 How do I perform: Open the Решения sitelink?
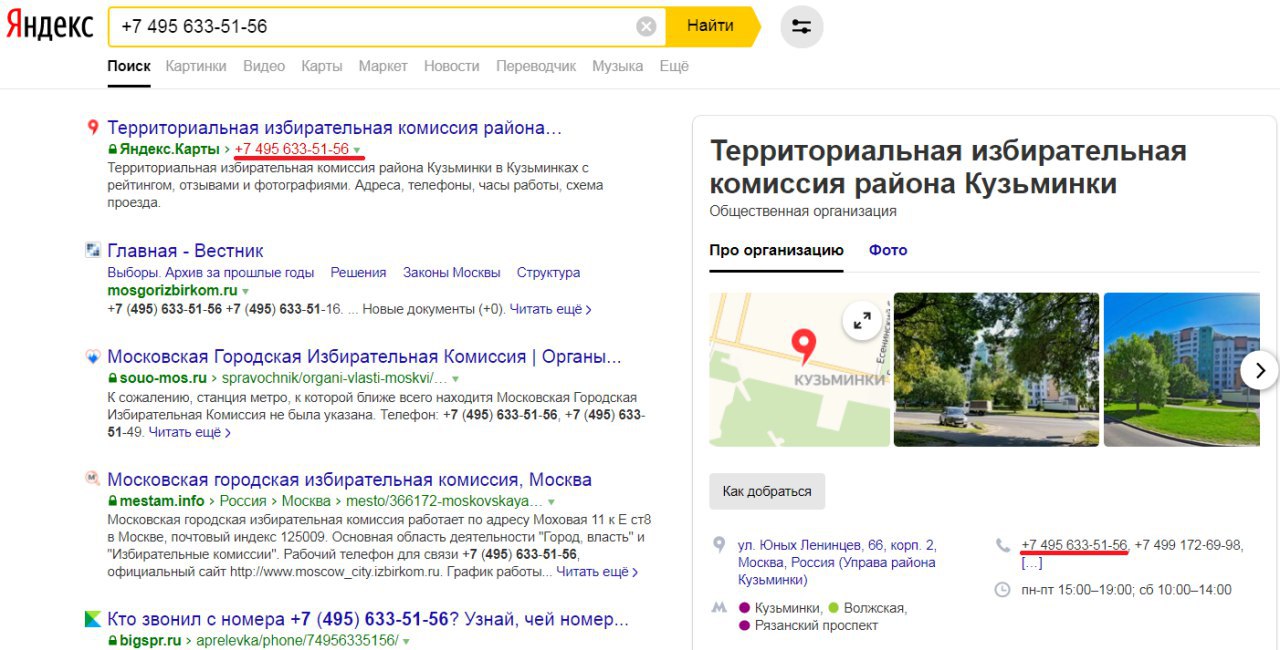point(358,272)
